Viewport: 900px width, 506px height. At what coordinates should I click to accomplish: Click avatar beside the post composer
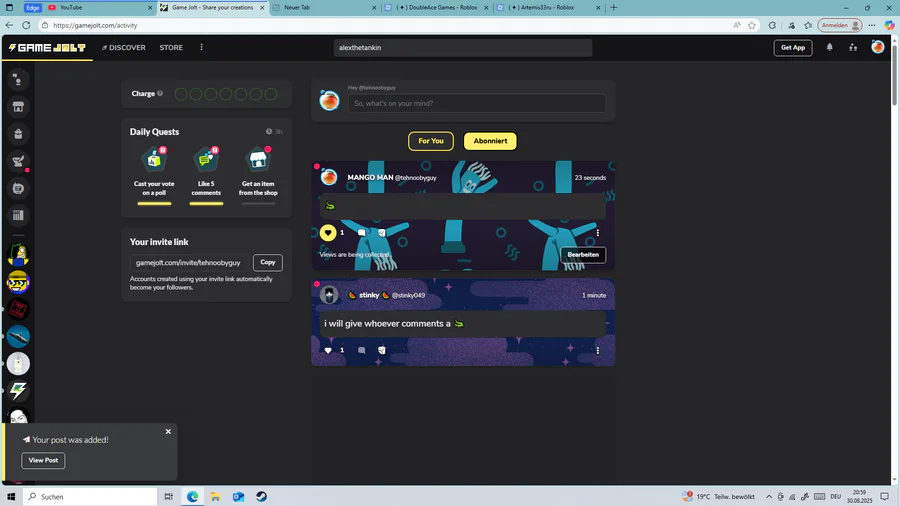(x=329, y=101)
